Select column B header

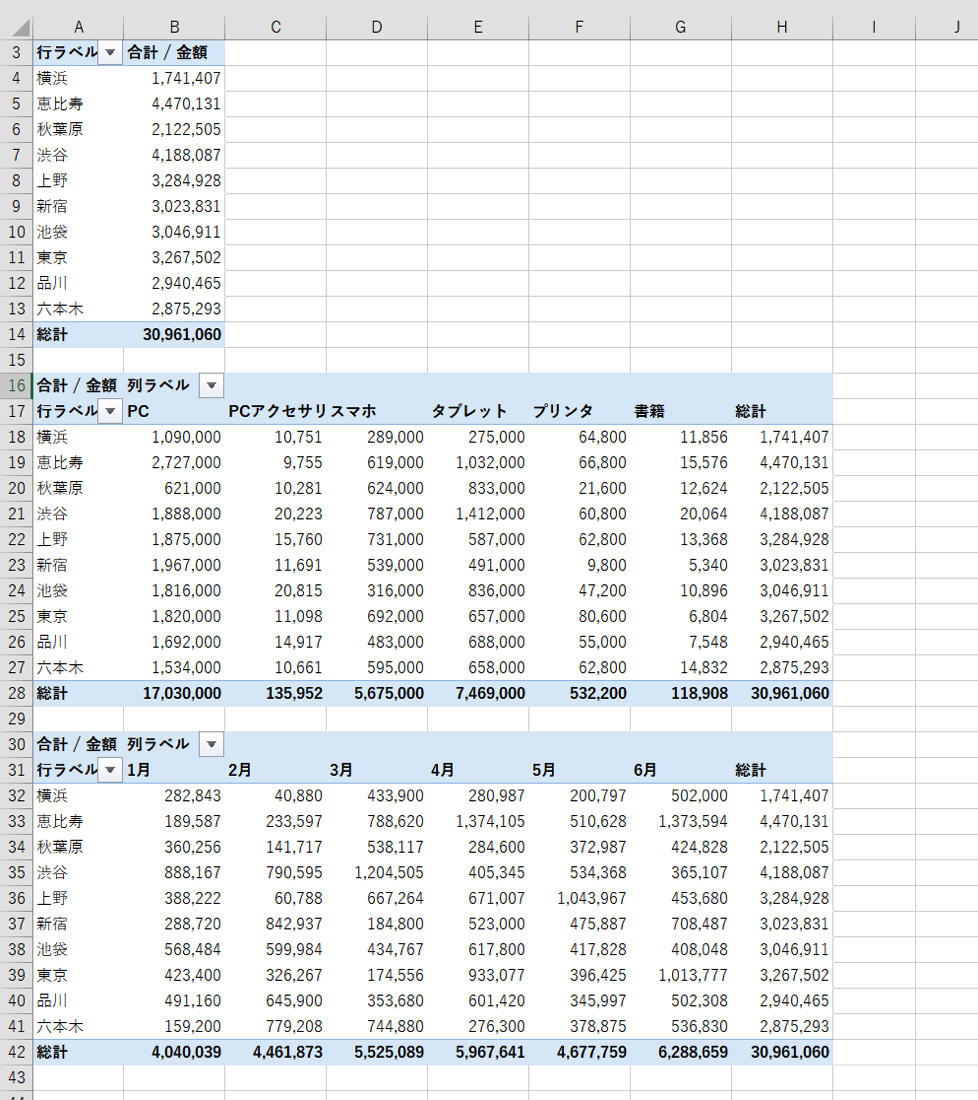(175, 27)
